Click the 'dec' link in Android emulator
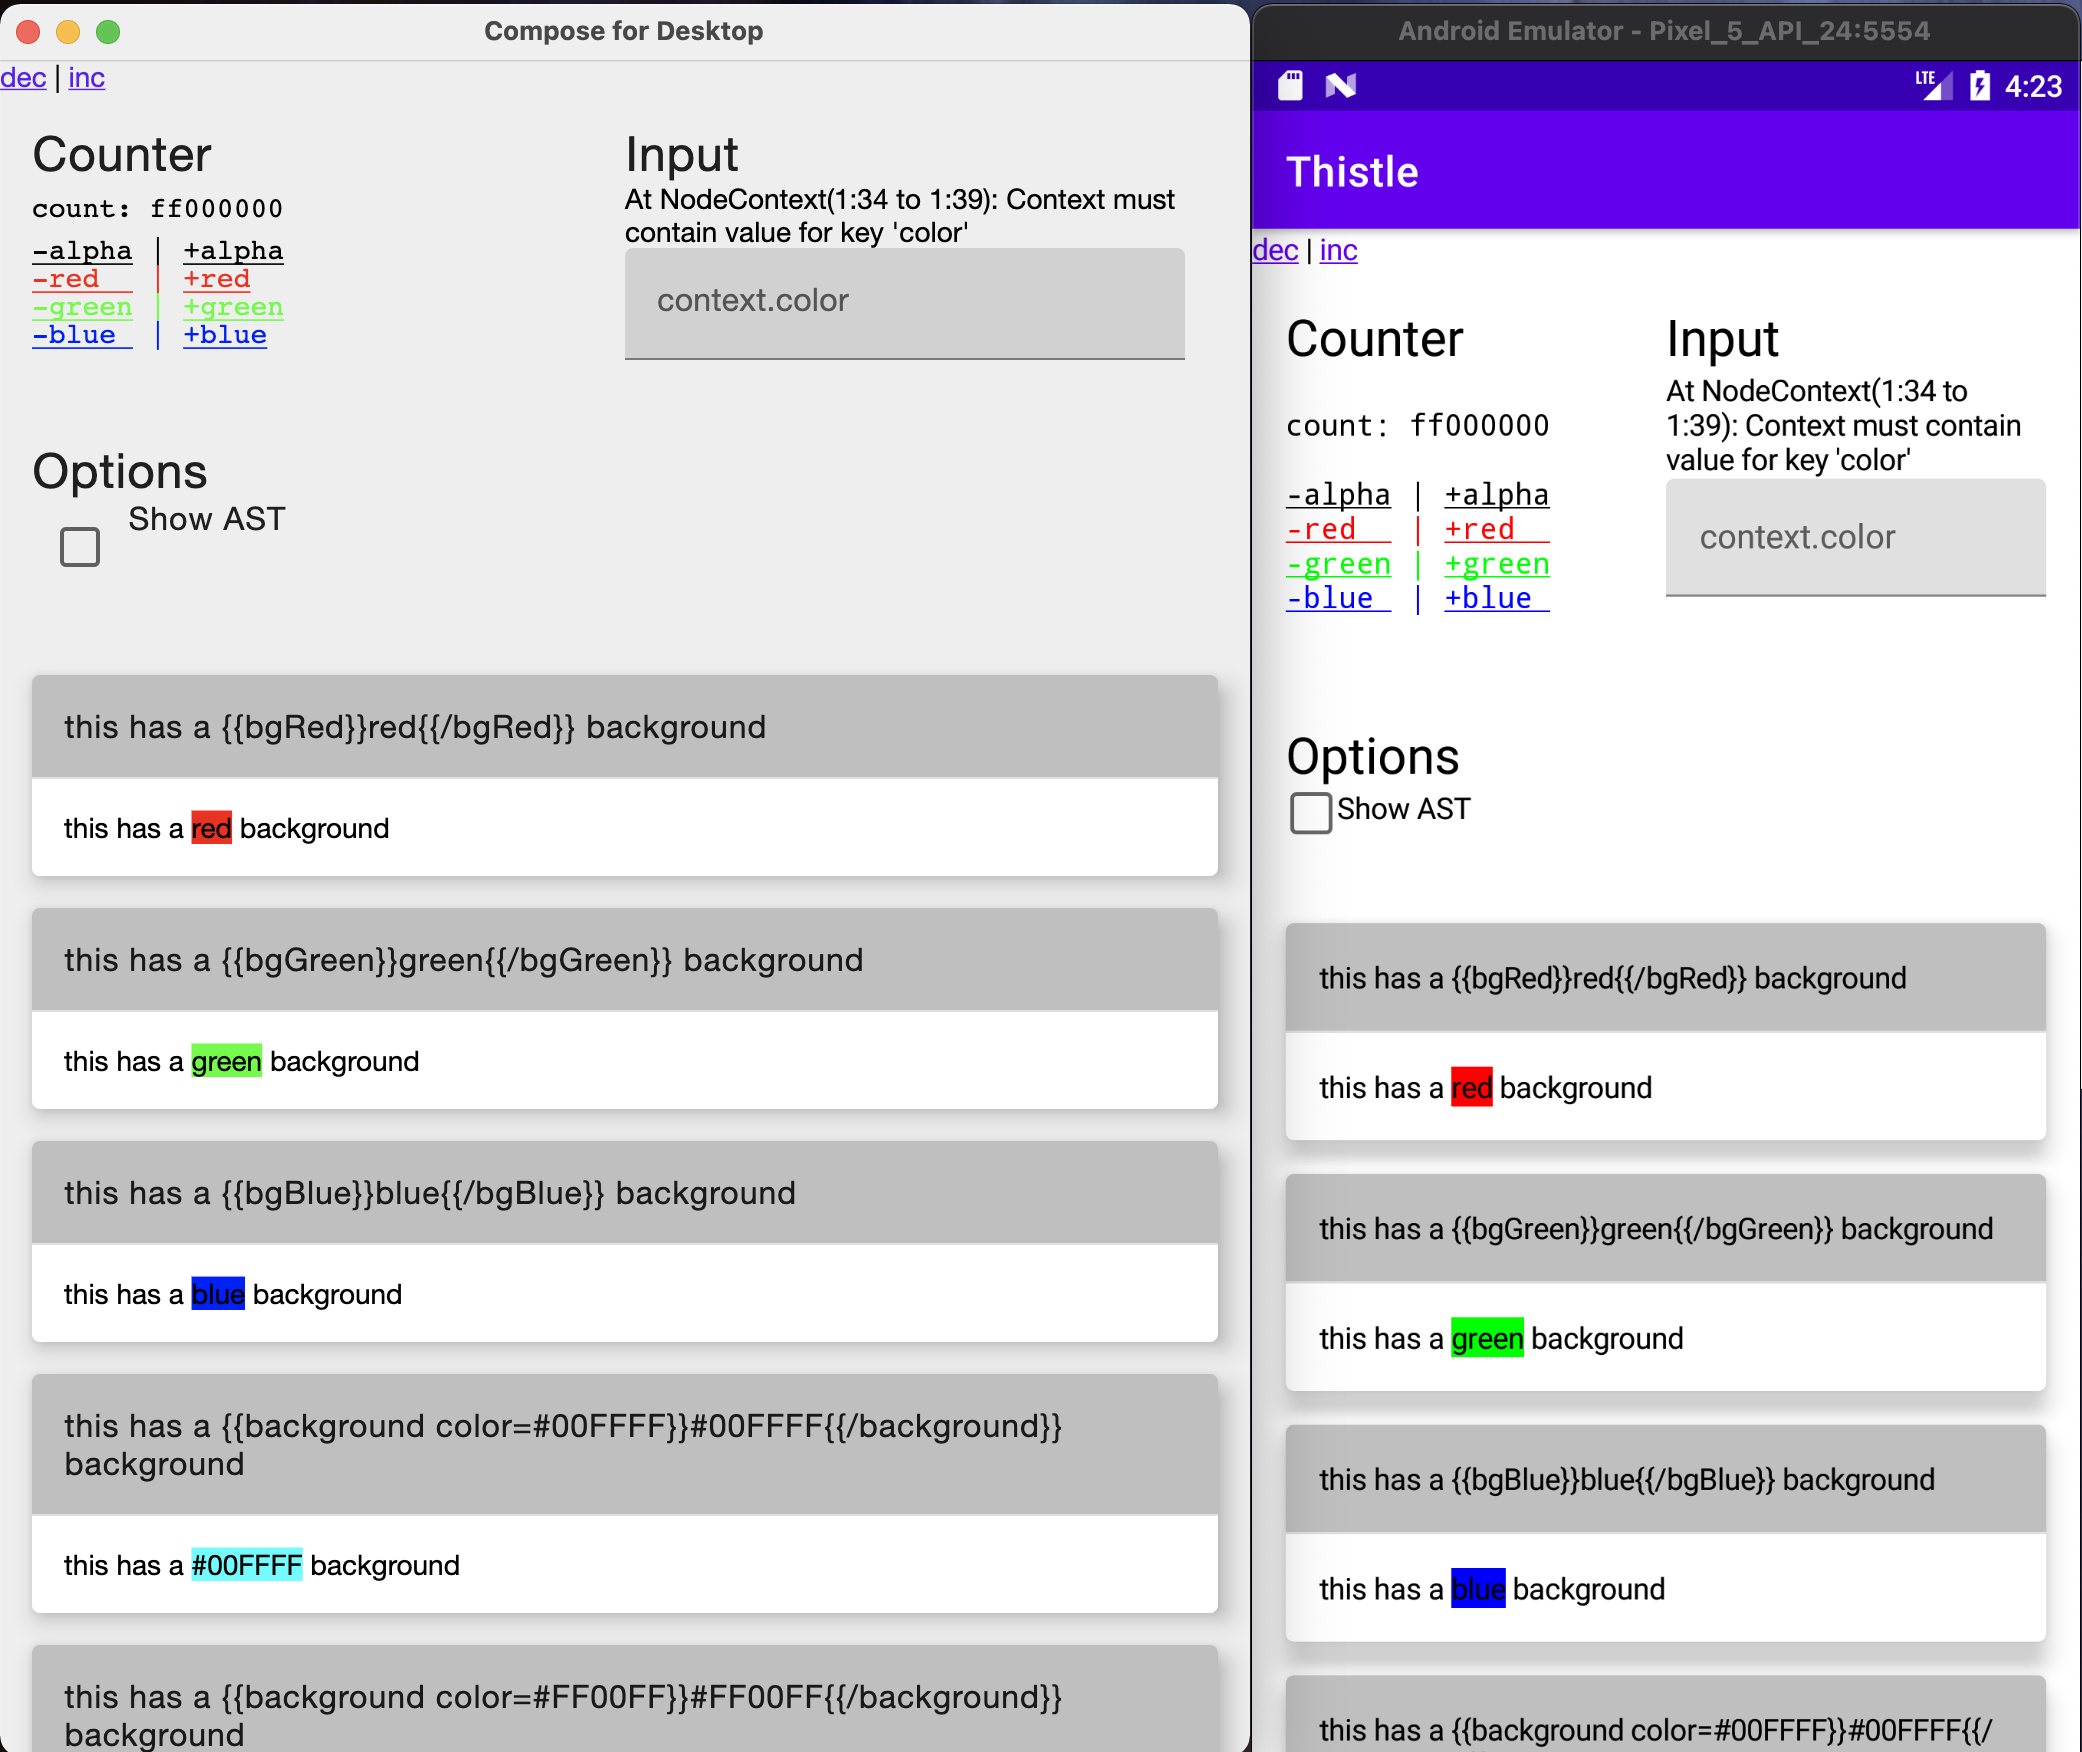This screenshot has width=2082, height=1752. 1275,250
